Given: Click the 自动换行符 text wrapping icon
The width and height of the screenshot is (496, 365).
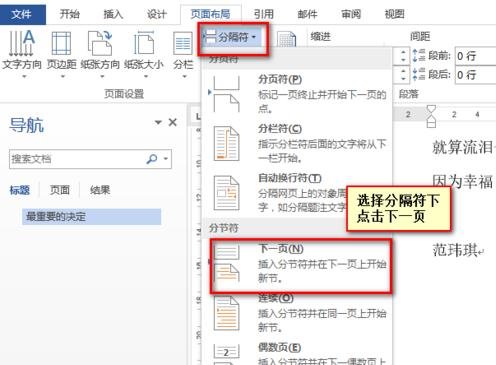Looking at the screenshot, I should pos(226,193).
